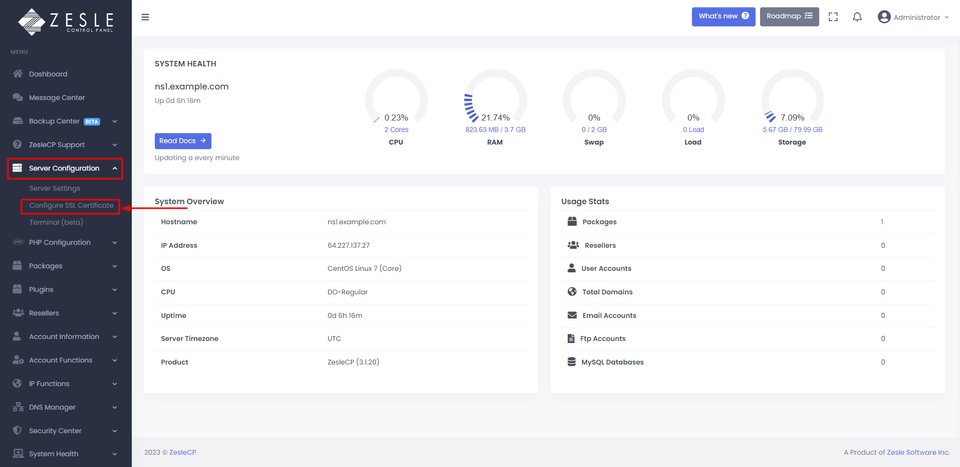Click the What's new button
This screenshot has width=960, height=467.
pos(723,17)
